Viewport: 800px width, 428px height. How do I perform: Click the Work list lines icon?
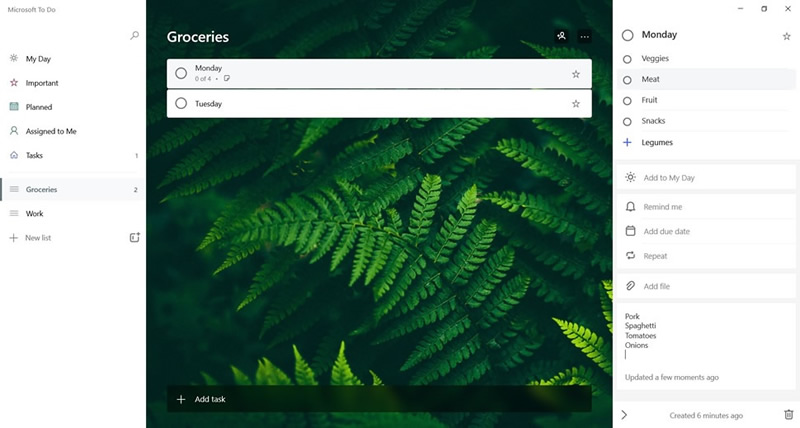[14, 213]
